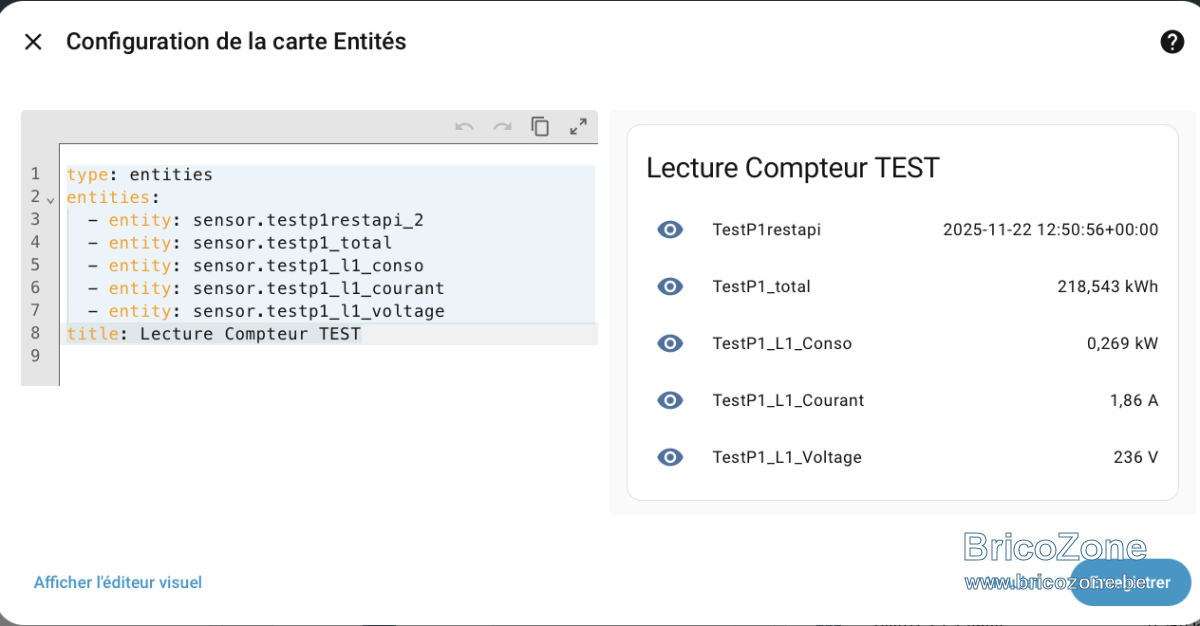The width and height of the screenshot is (1200, 626).
Task: Open TestP1_total entity name
Action: [761, 287]
